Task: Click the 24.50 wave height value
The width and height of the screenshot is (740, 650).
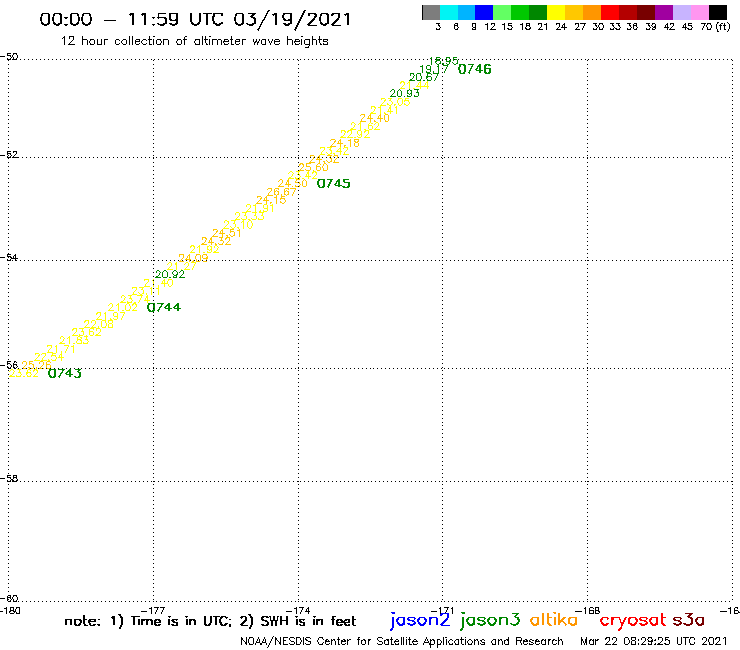Action: coord(293,184)
